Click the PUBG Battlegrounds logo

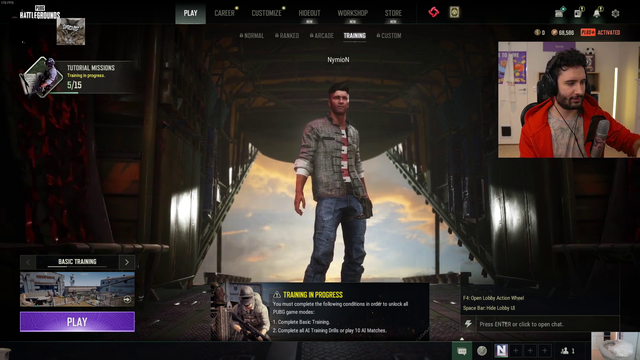click(40, 13)
